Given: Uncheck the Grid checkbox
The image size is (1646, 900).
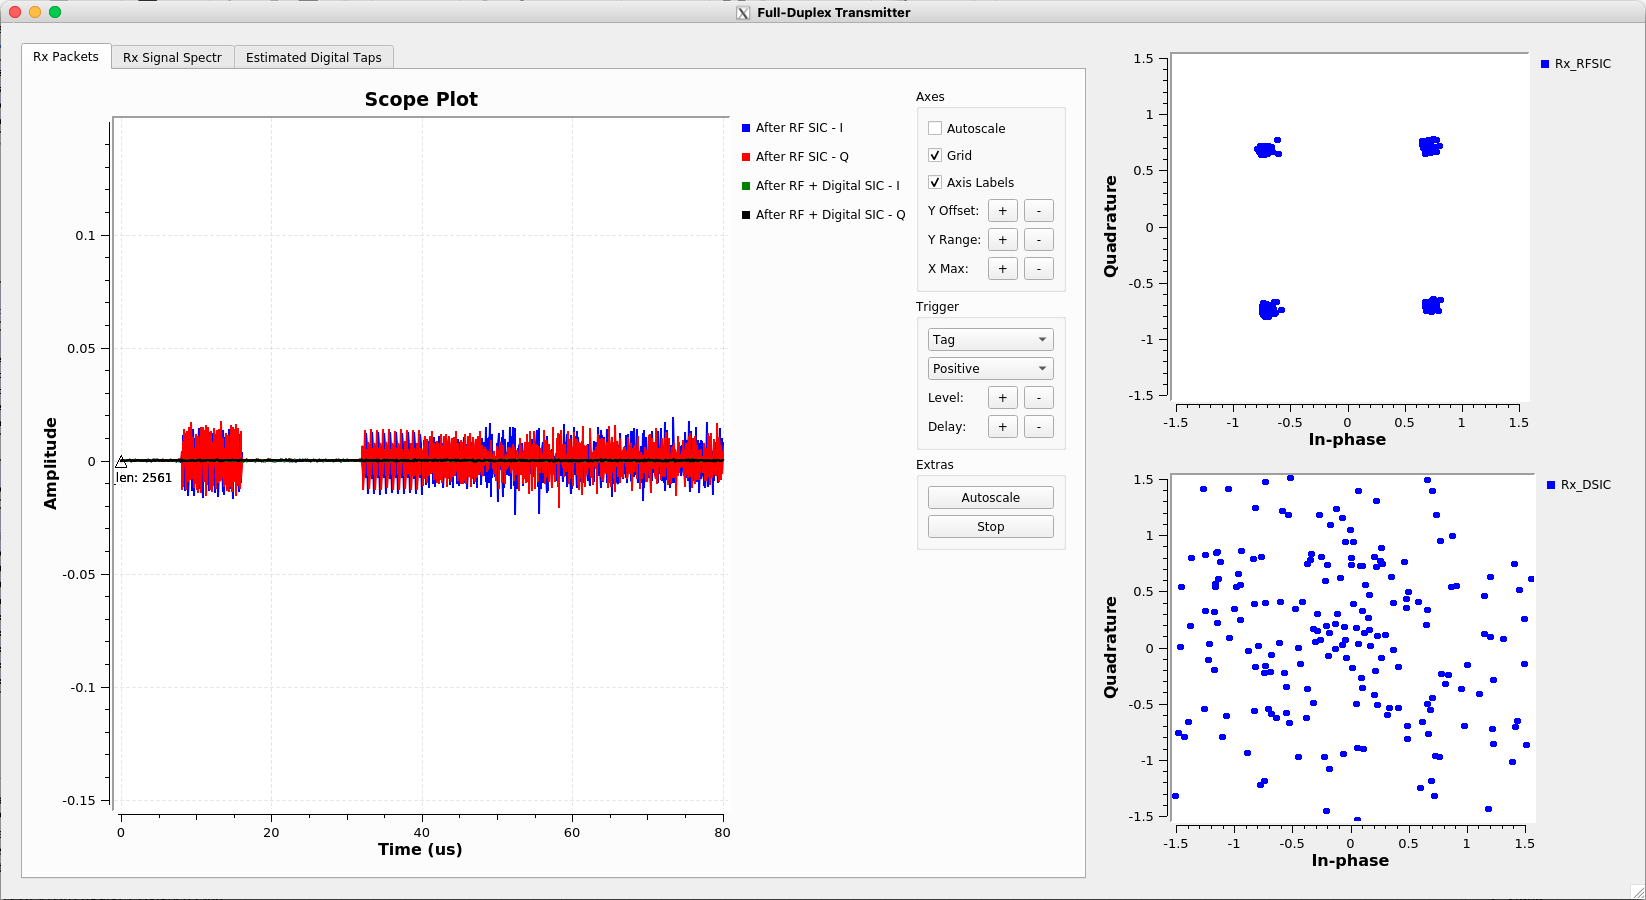Looking at the screenshot, I should tap(935, 156).
